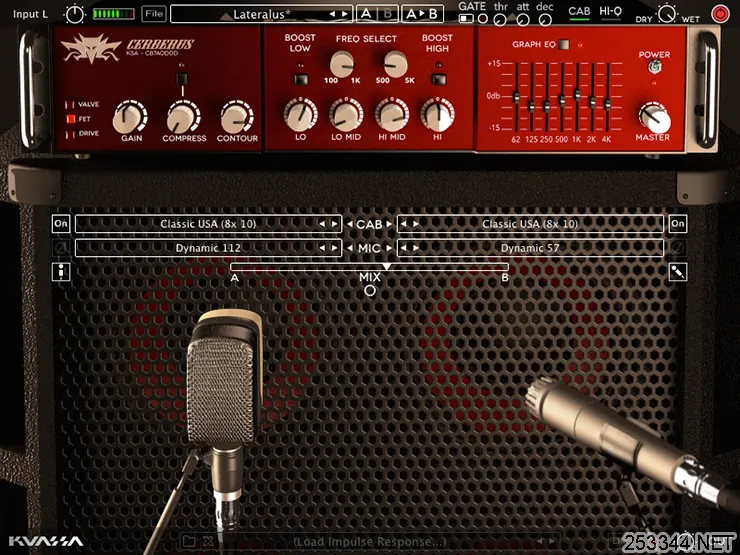Viewport: 740px width, 555px height.
Task: Go to next preset in Lateralus field
Action: point(345,14)
